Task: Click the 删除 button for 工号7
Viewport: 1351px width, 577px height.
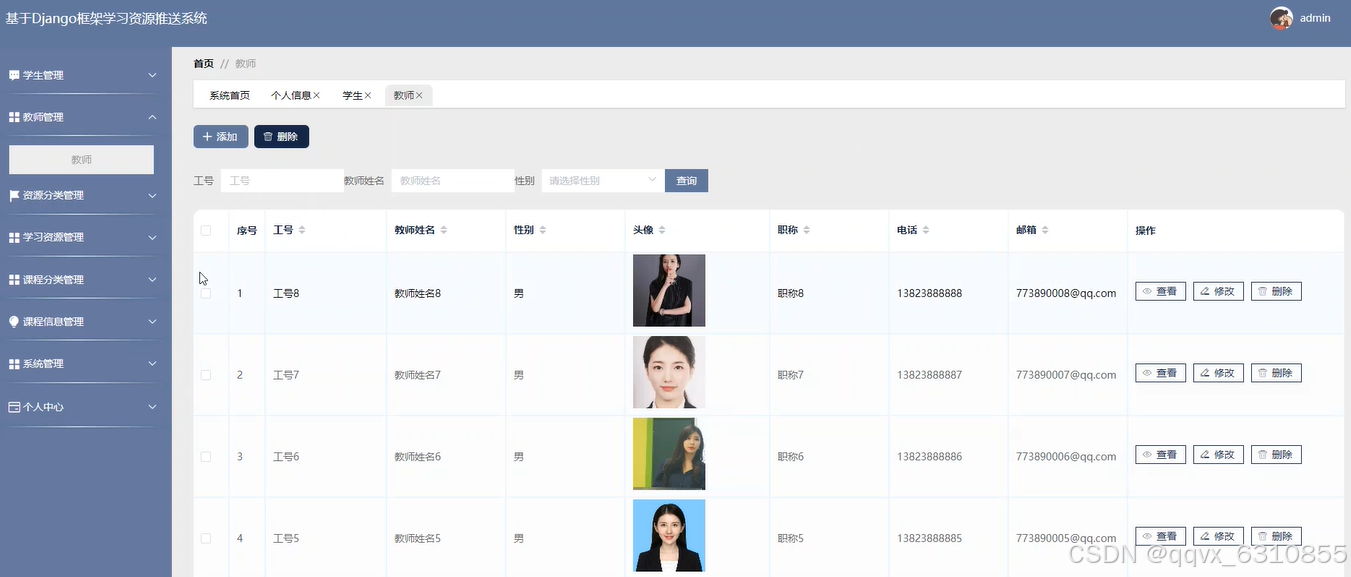Action: coord(1276,373)
